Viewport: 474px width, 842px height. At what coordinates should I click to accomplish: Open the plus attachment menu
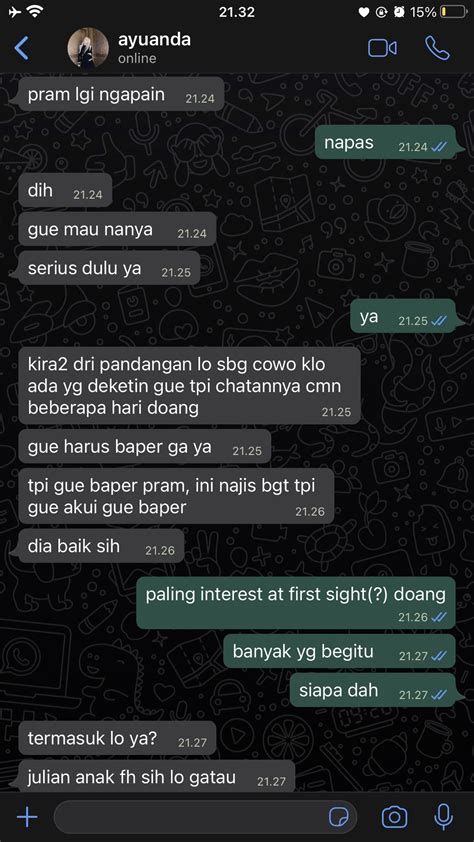click(x=27, y=817)
